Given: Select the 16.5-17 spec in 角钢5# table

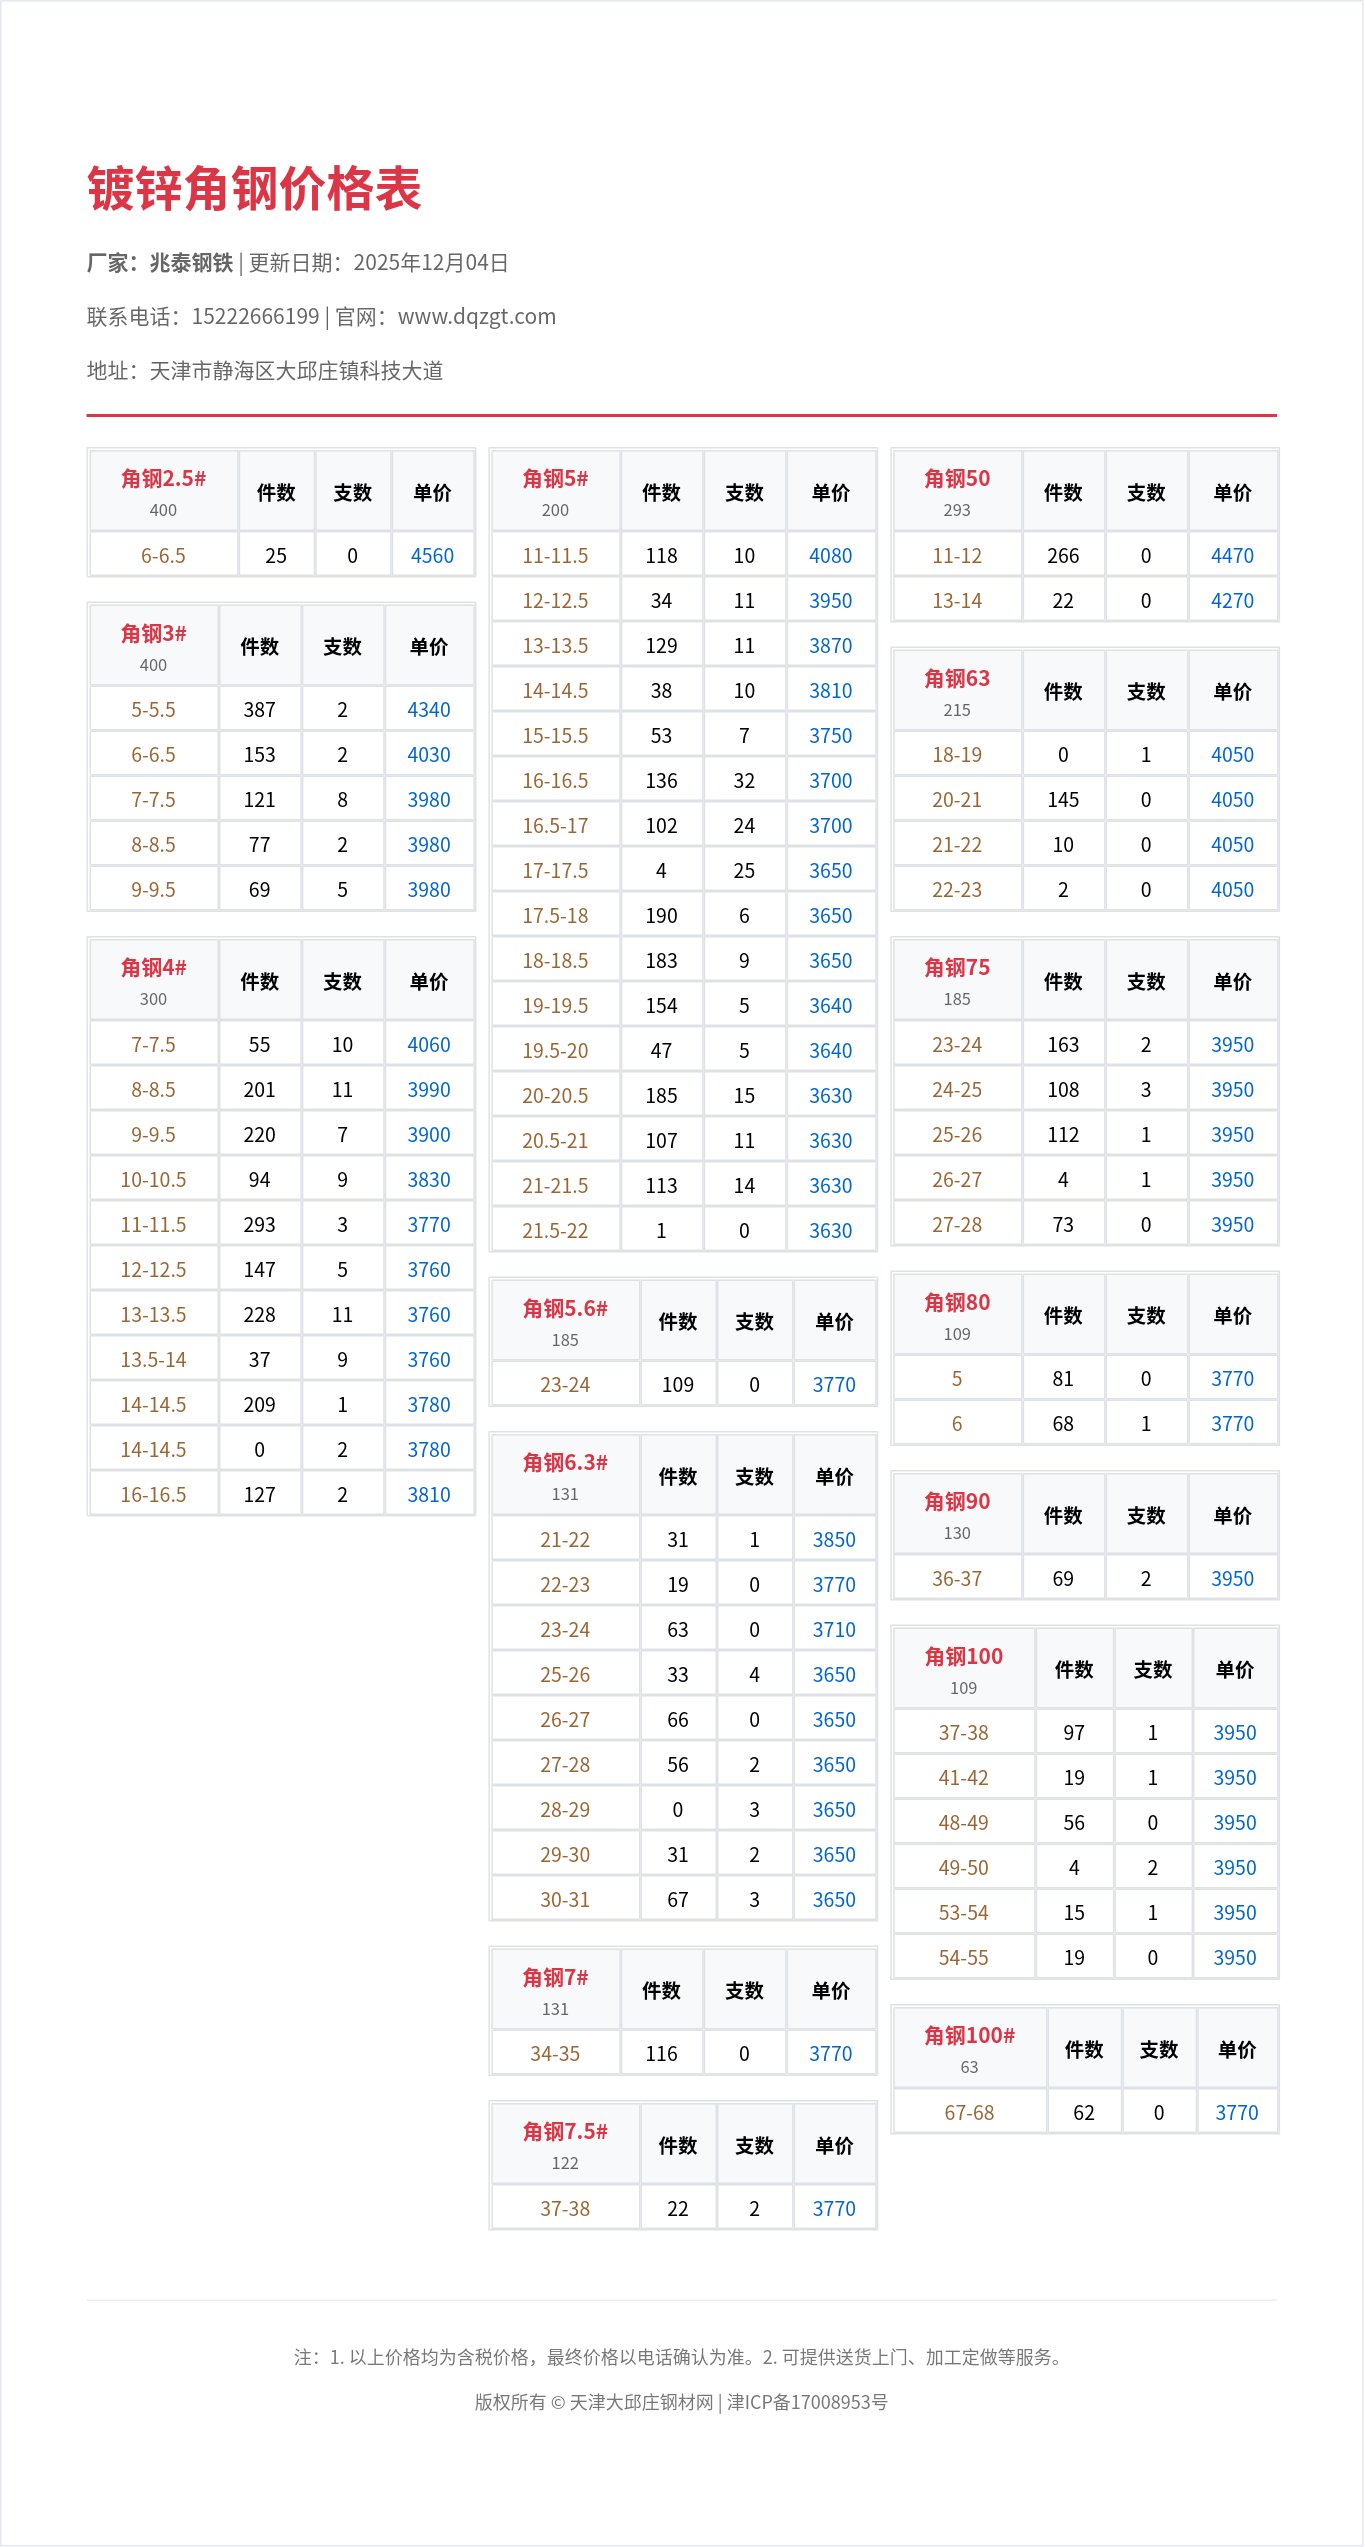Looking at the screenshot, I should pos(555,826).
